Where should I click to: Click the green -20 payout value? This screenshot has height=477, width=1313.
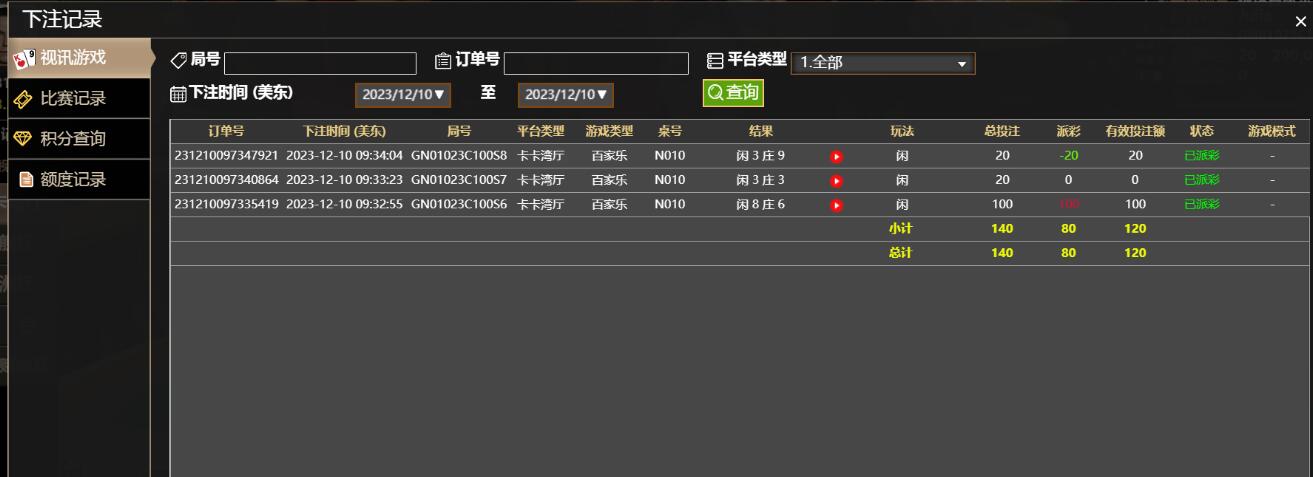pyautogui.click(x=1068, y=156)
